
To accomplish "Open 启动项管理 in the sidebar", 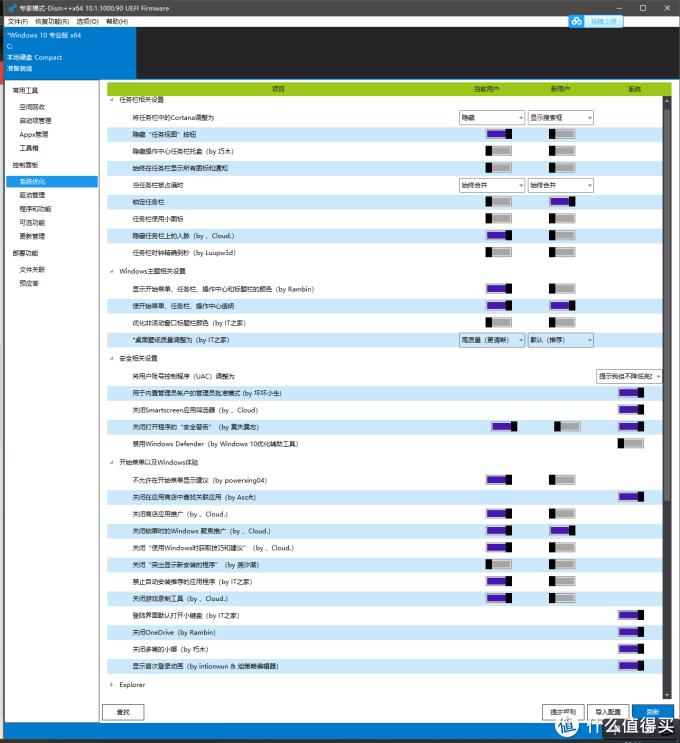I will (x=35, y=121).
